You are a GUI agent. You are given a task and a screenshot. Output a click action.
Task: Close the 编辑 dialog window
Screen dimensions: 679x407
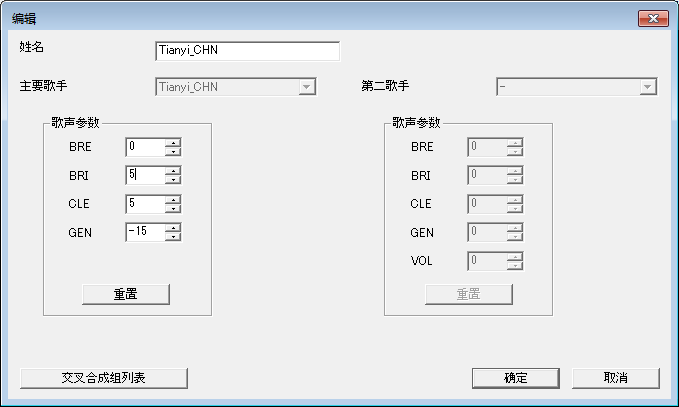click(653, 19)
